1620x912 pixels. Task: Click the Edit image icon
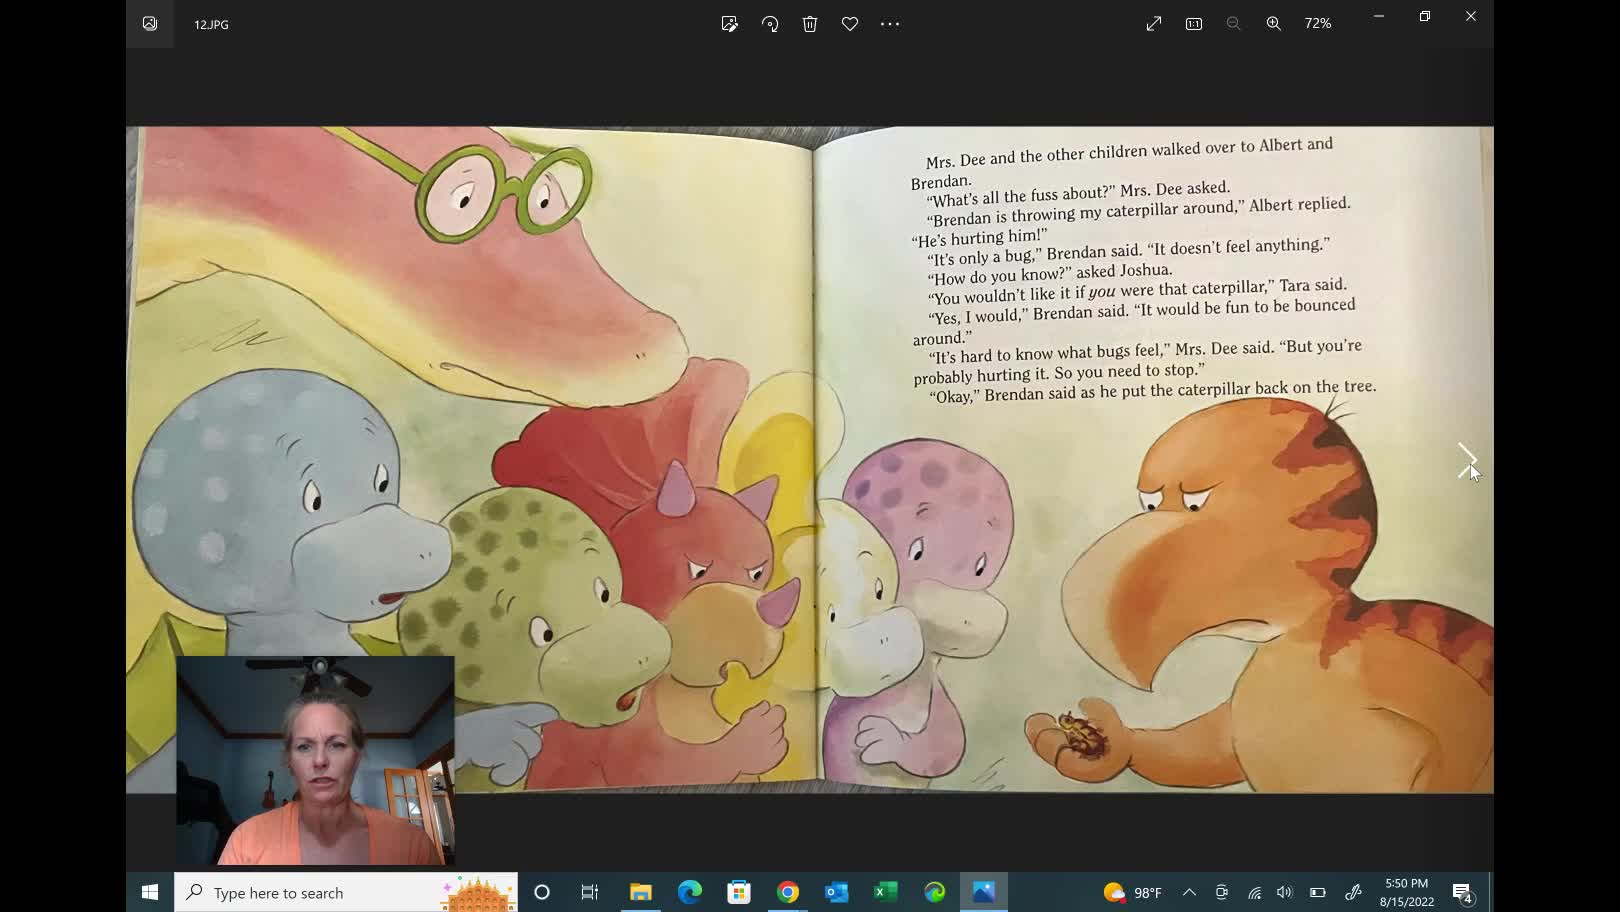pos(730,24)
